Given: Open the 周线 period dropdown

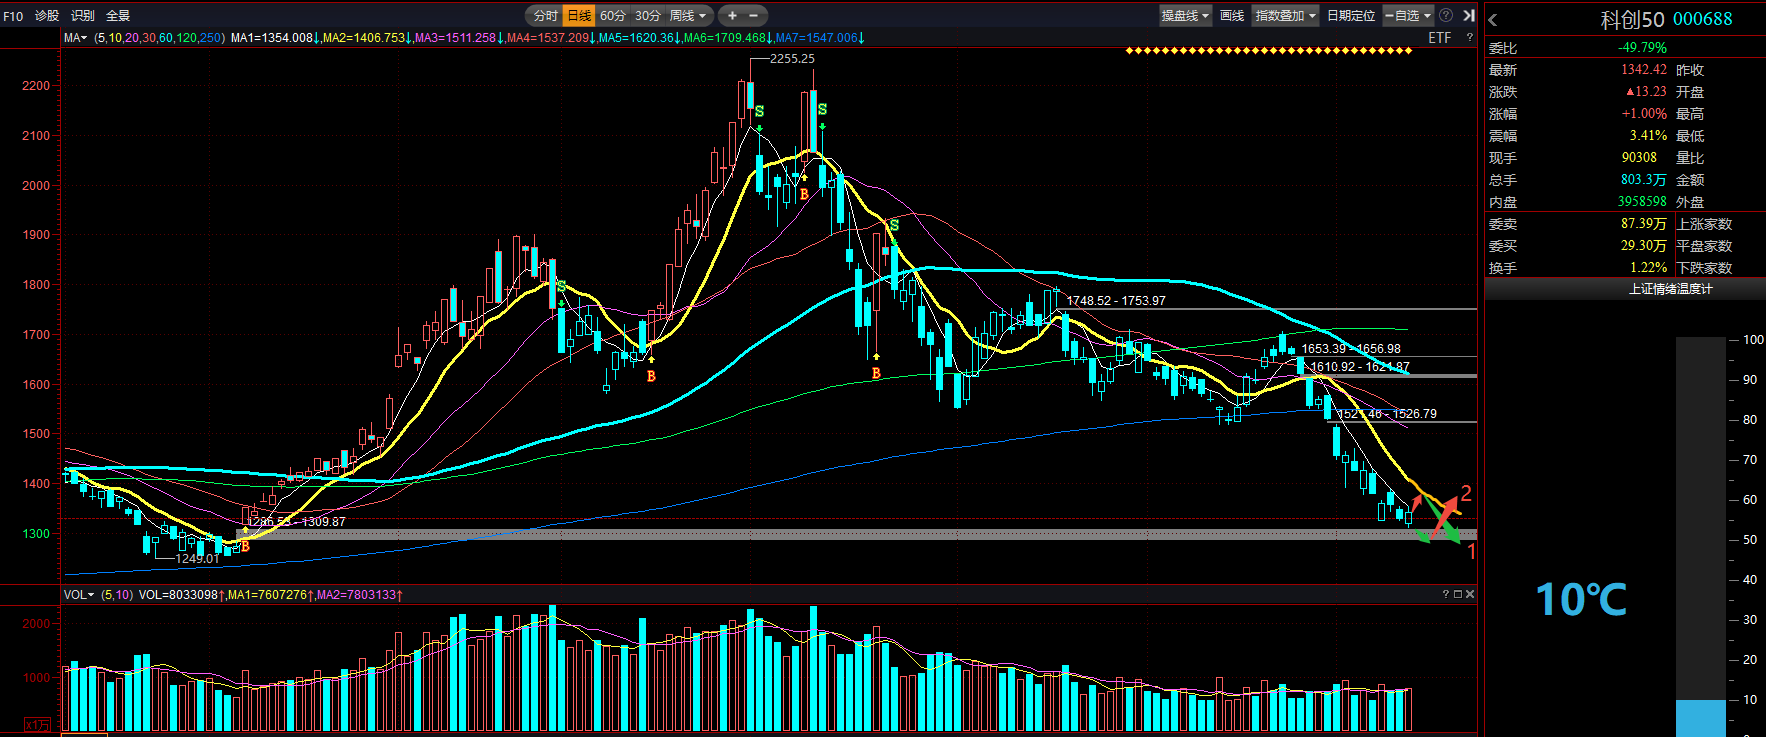Looking at the screenshot, I should click(x=688, y=15).
